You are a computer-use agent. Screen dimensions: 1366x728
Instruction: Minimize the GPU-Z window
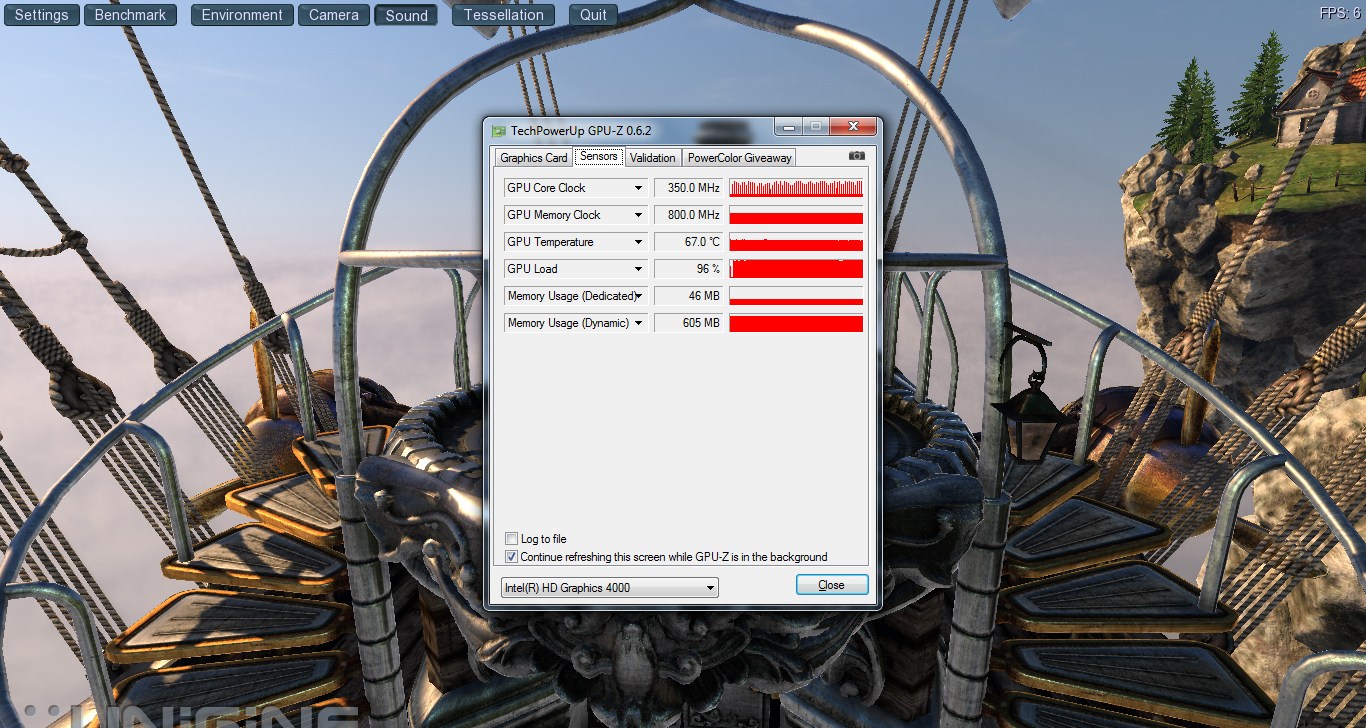pyautogui.click(x=788, y=126)
